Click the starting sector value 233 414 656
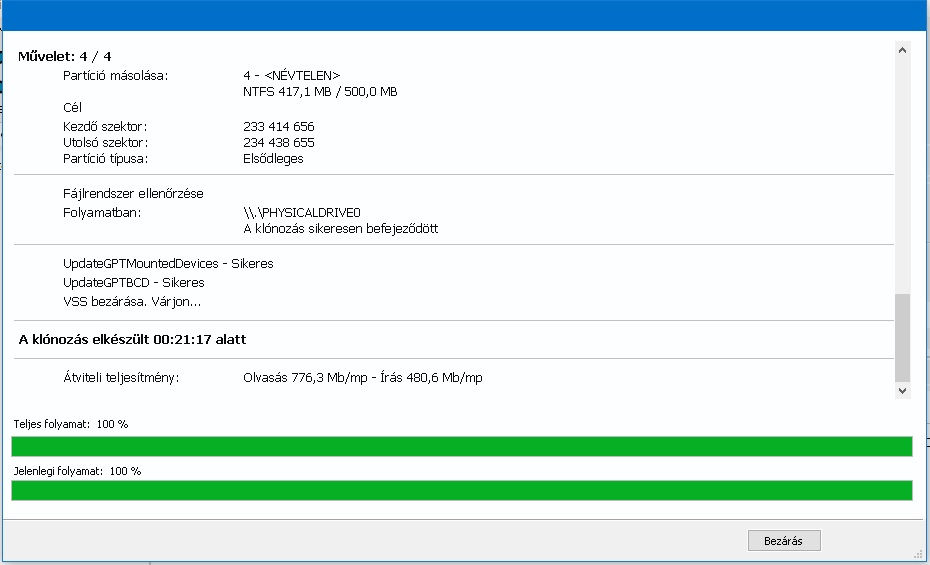Screen dimensions: 930x565 click(279, 127)
